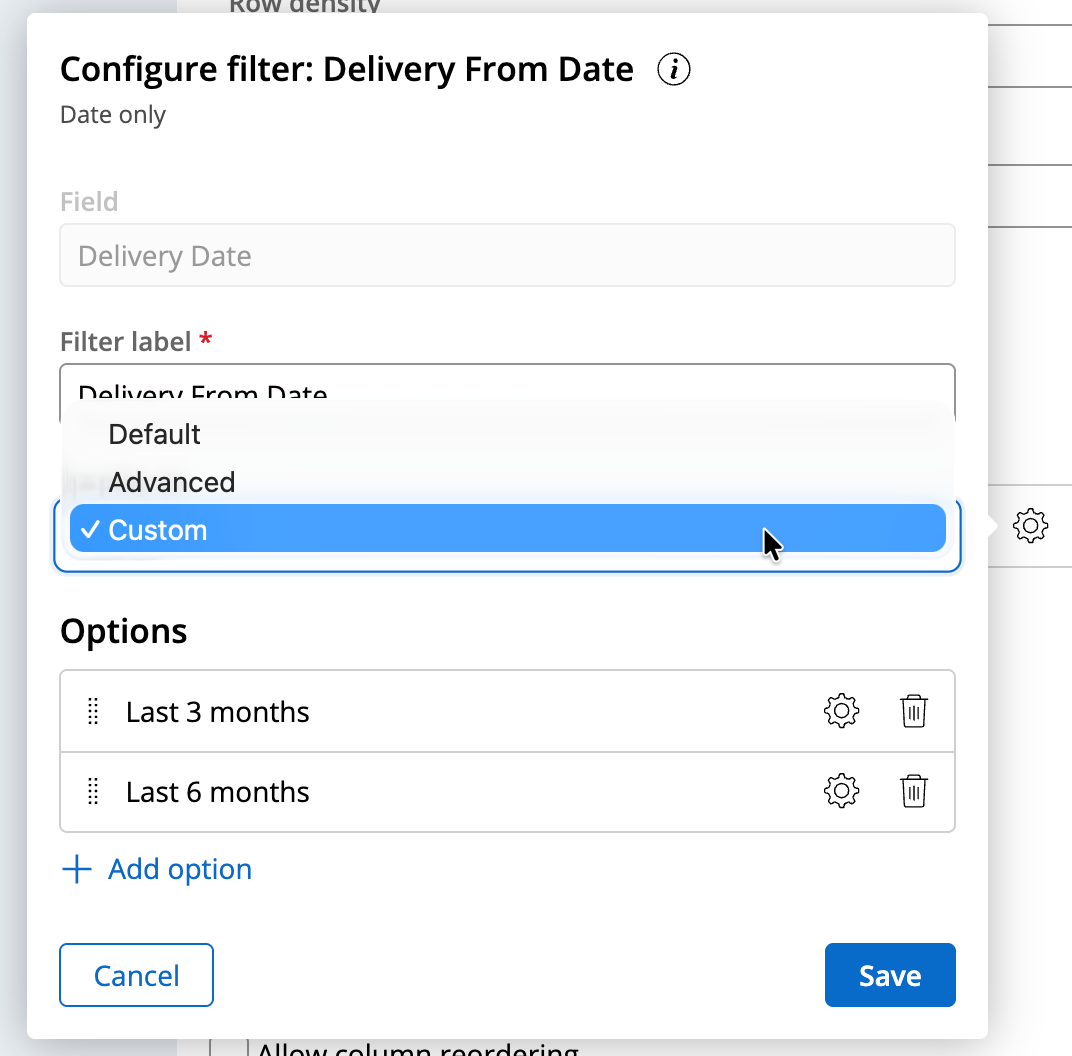Click the disabled Delivery Date field

tap(507, 256)
